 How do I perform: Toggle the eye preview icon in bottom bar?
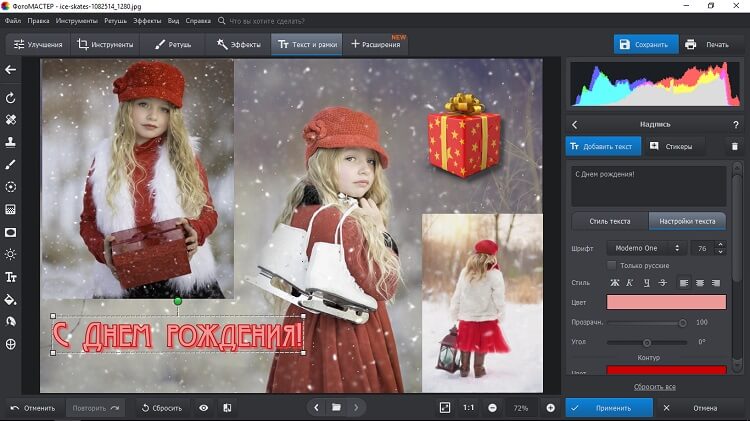[203, 408]
